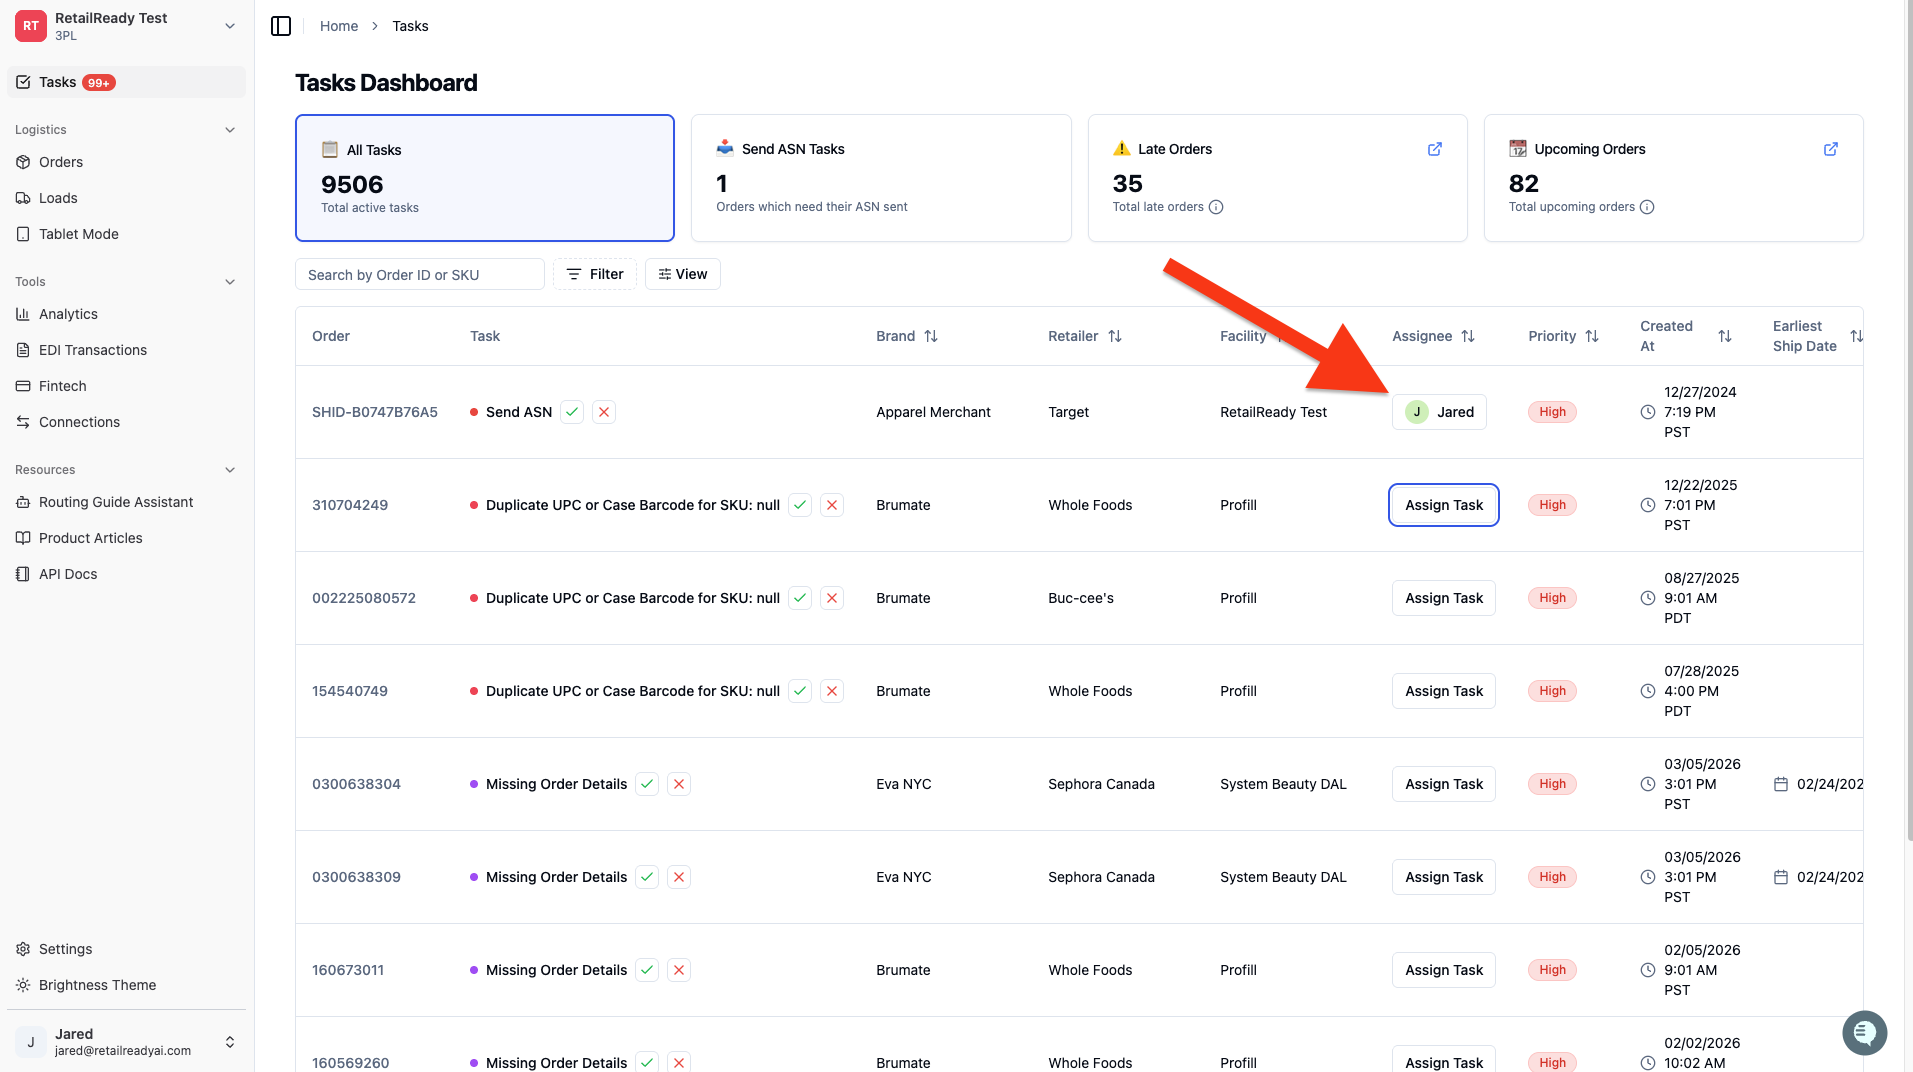This screenshot has height=1072, width=1913.
Task: Focus the Search by Order ID field
Action: click(x=420, y=274)
